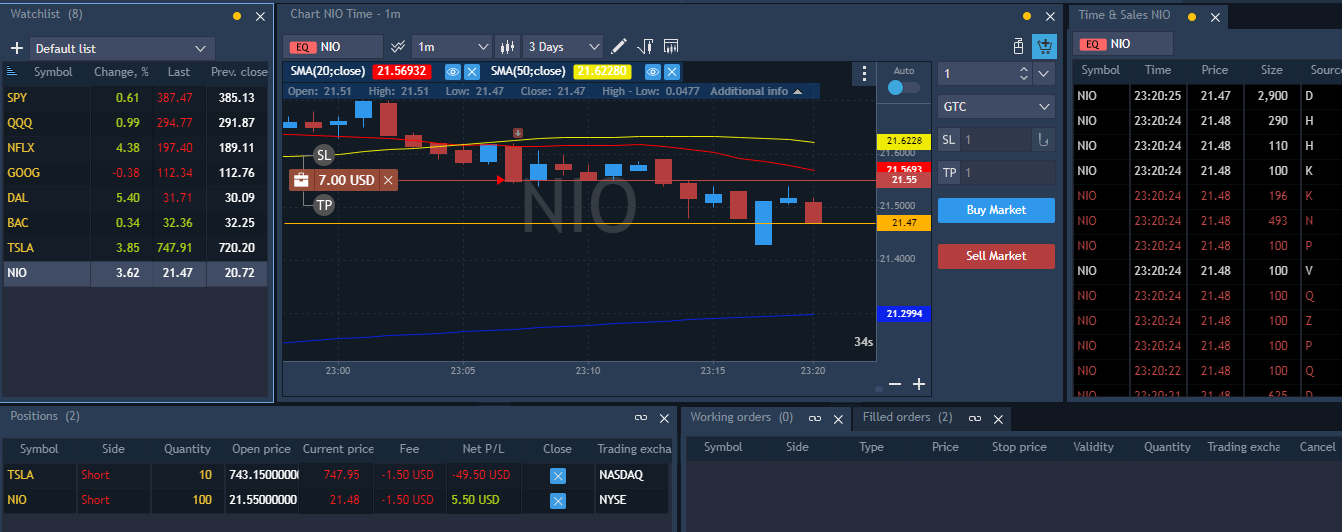Viewport: 1342px width, 532px height.
Task: Click the Sell Market button
Action: (x=996, y=256)
